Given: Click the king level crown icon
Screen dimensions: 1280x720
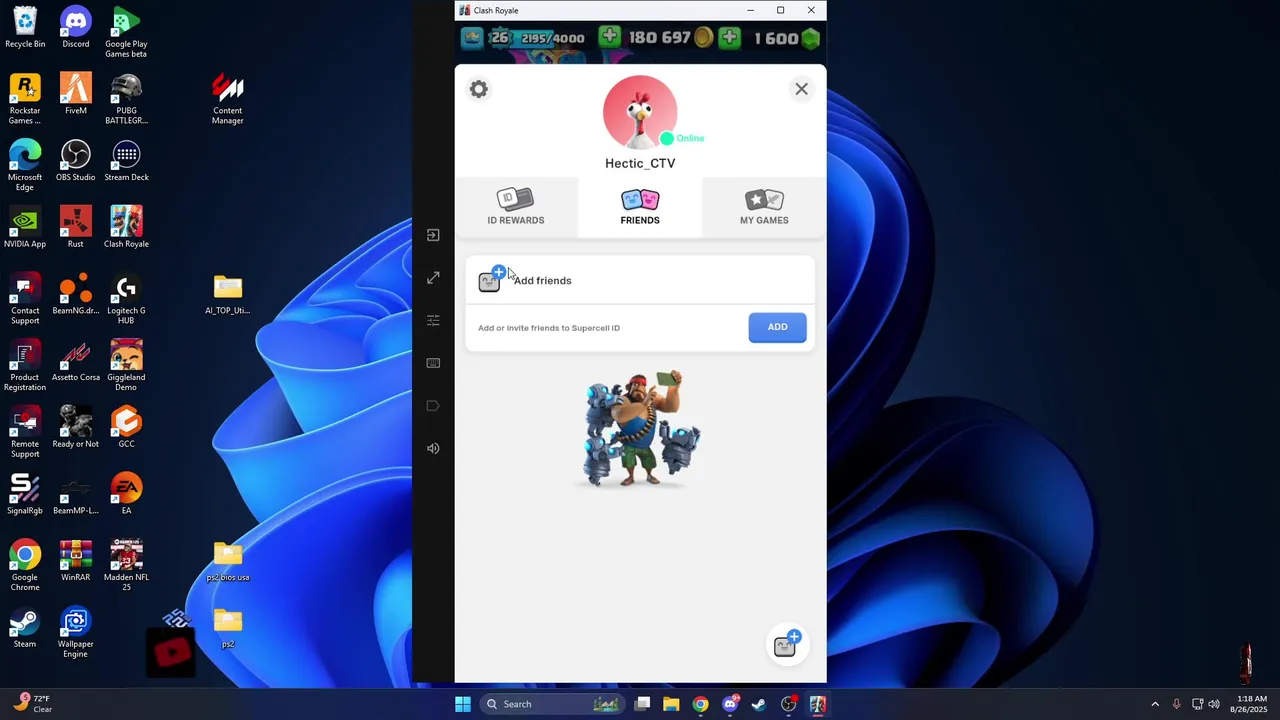Looking at the screenshot, I should (x=473, y=38).
